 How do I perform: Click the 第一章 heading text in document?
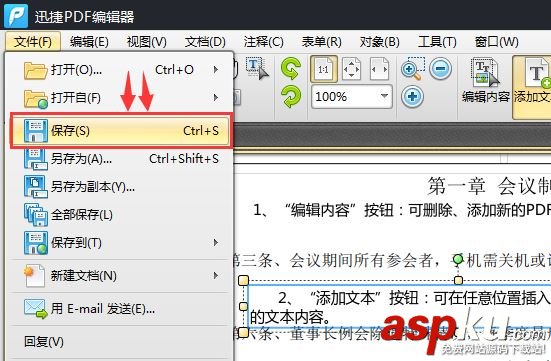(x=456, y=186)
